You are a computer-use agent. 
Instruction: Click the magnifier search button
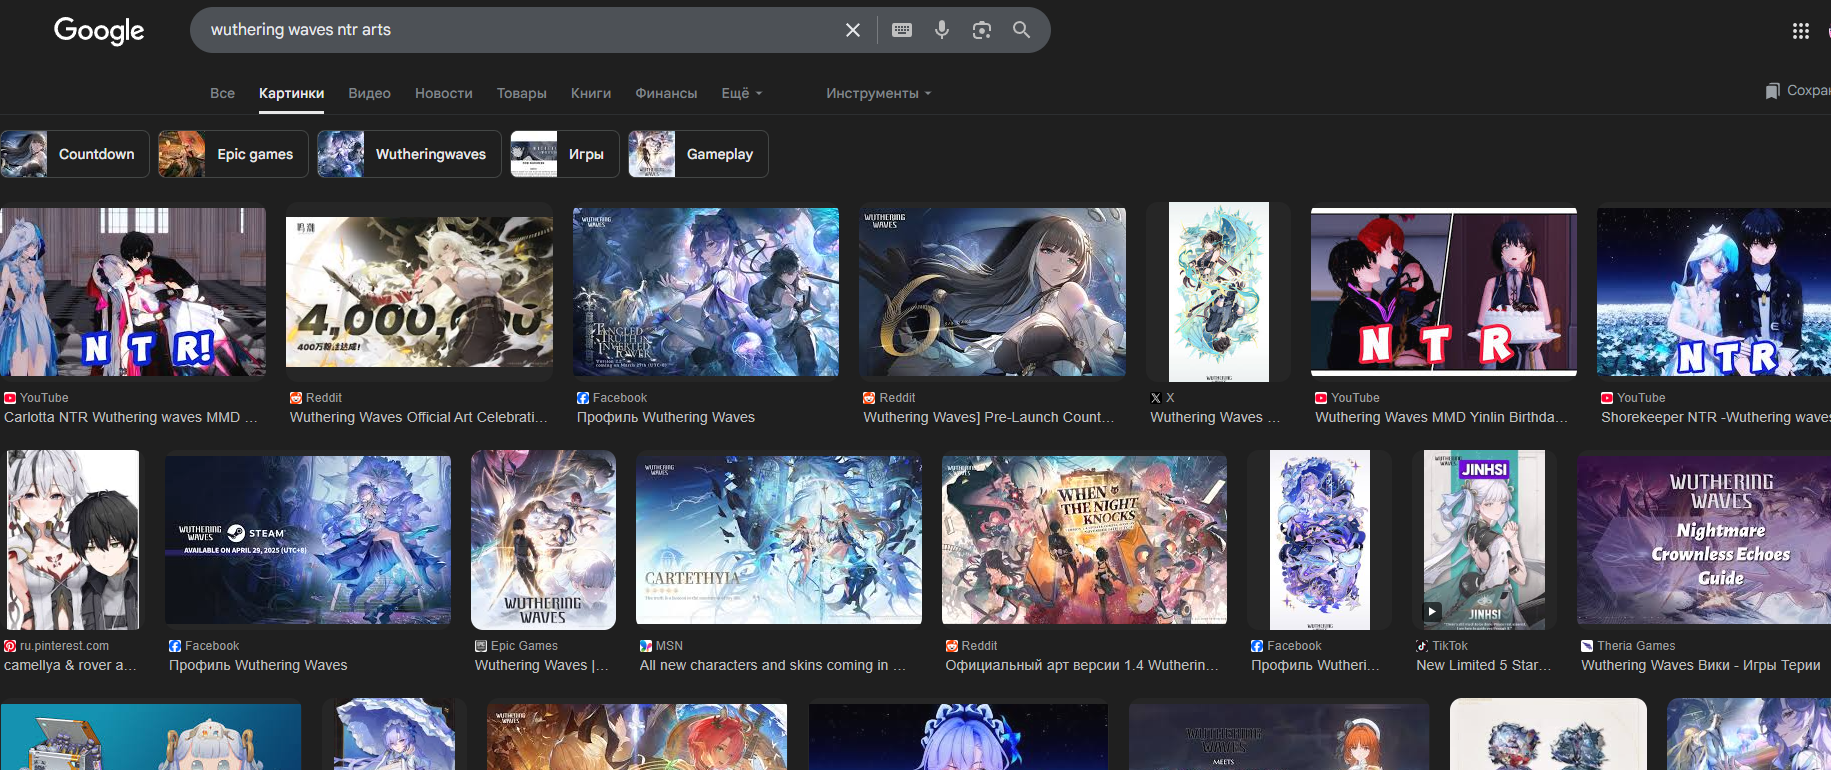(1021, 30)
